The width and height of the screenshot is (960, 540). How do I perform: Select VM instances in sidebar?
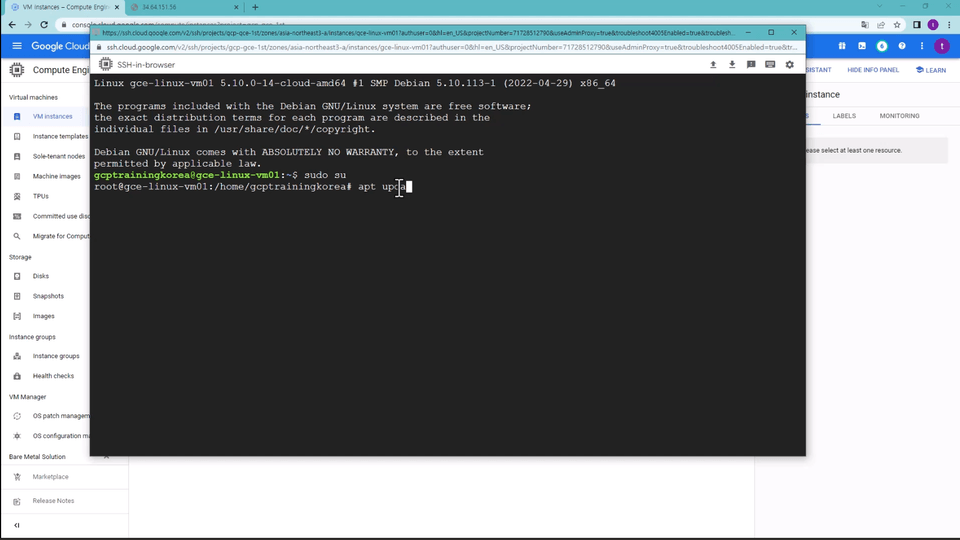click(x=52, y=116)
